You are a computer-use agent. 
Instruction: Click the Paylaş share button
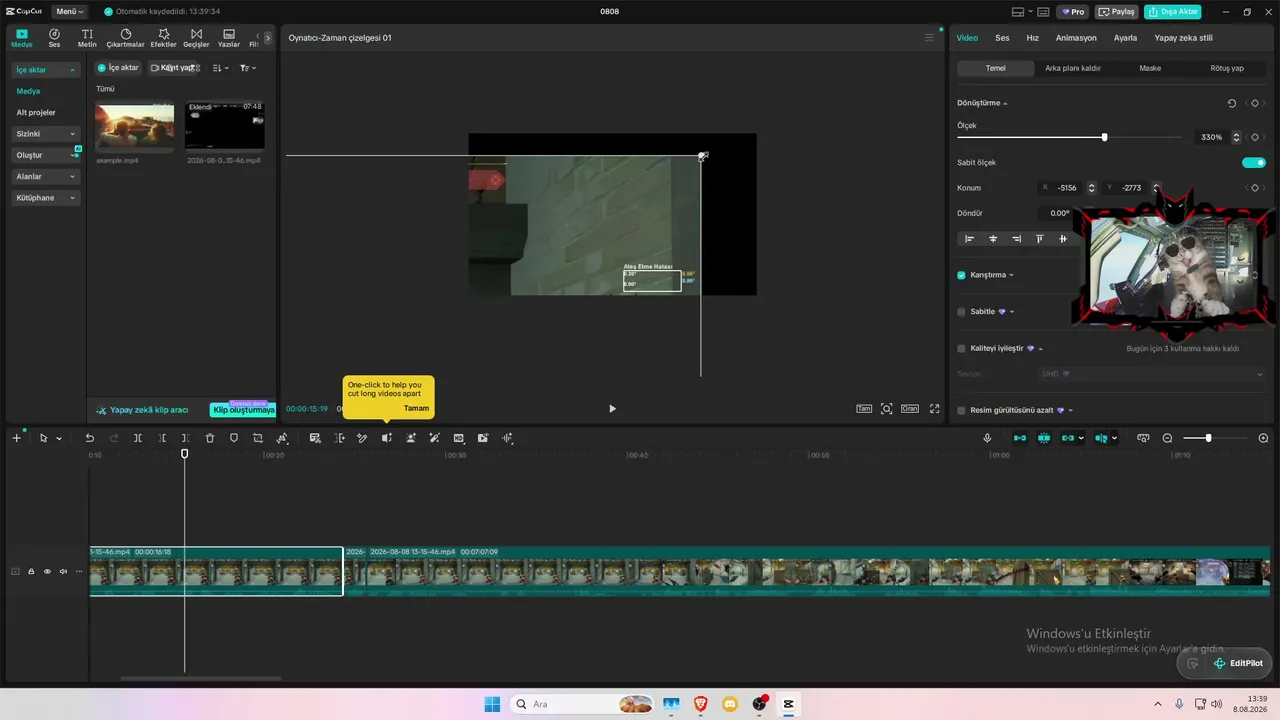[x=1117, y=12]
